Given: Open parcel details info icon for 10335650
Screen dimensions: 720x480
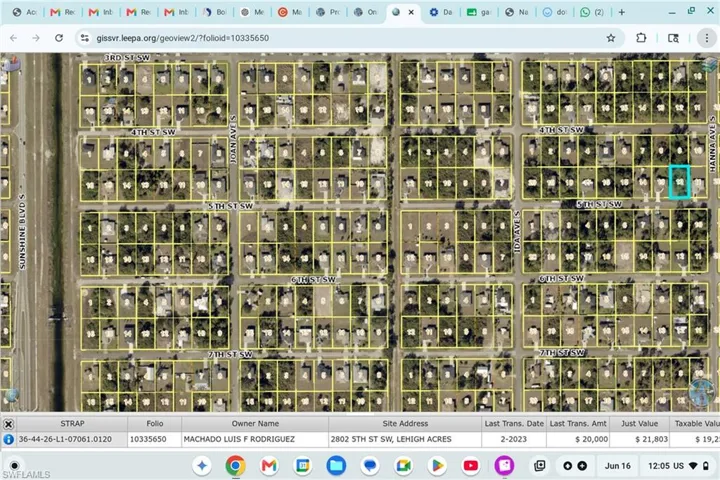Looking at the screenshot, I should (x=8, y=439).
